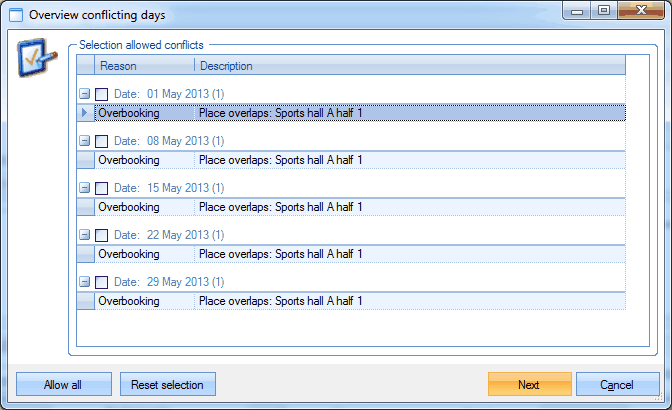Click the window icon in title bar
Screen dimensions: 672x410
tap(15, 14)
